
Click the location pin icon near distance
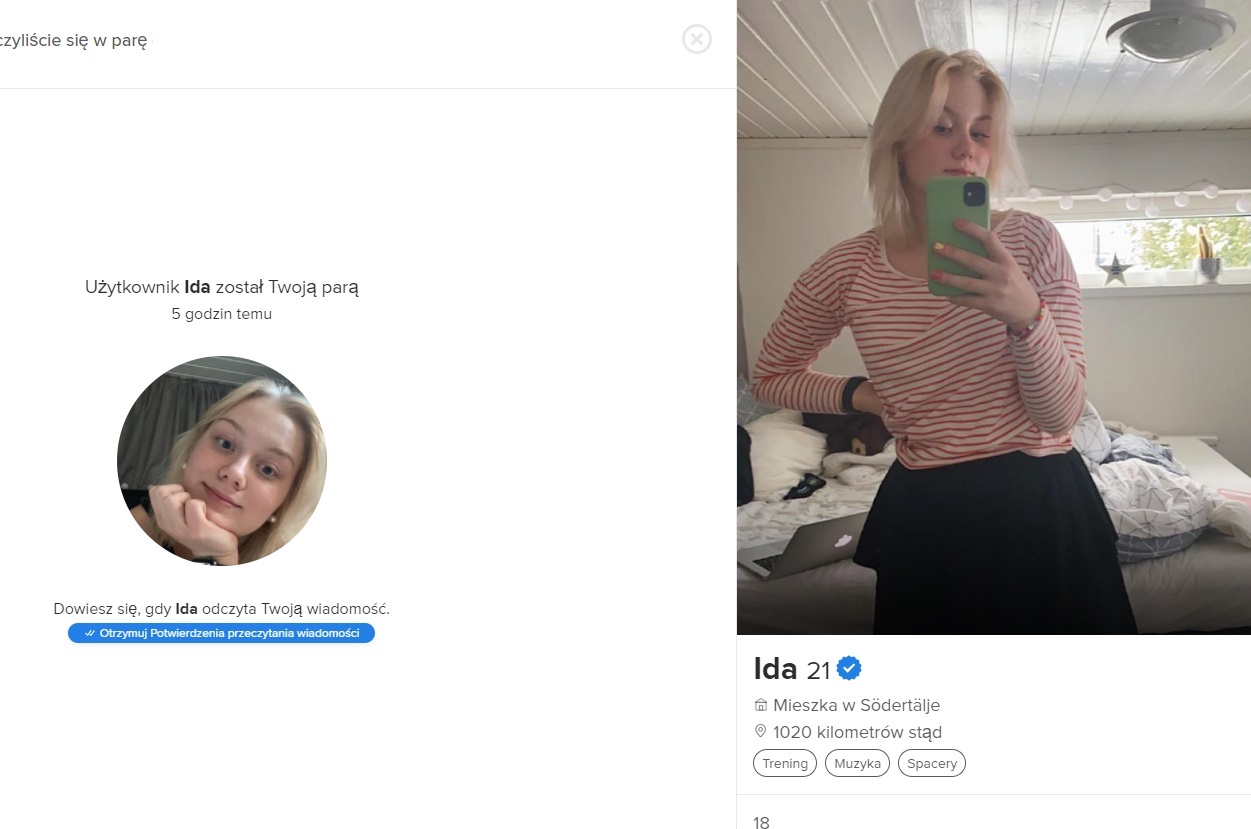click(x=760, y=732)
